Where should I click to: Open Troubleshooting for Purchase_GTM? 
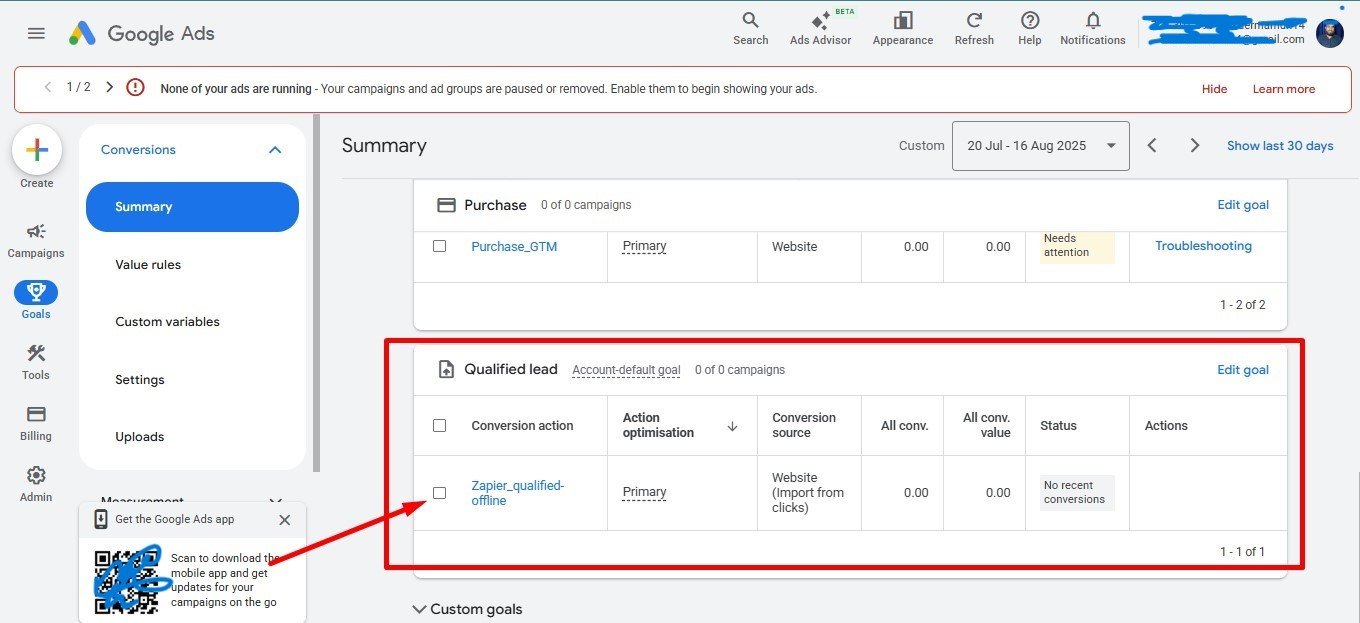tap(1203, 246)
